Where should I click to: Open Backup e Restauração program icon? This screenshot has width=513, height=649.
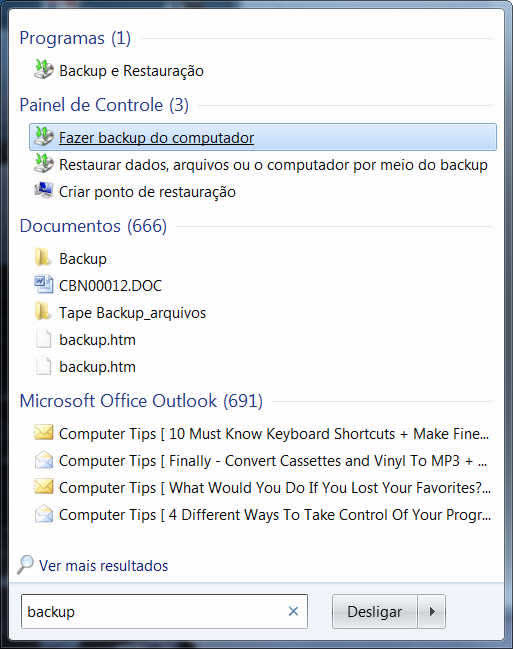click(x=43, y=70)
